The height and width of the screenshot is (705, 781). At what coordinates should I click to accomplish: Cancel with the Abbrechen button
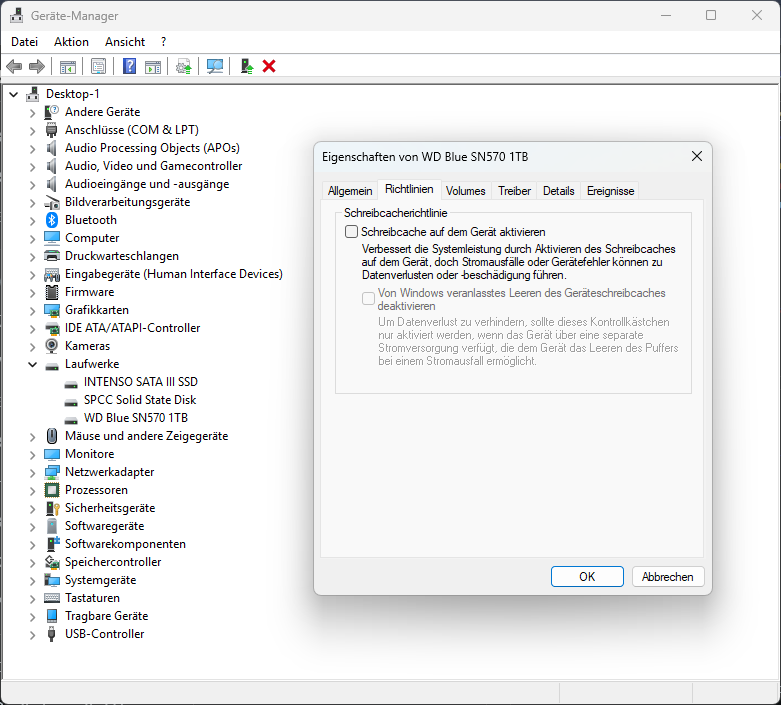click(x=667, y=576)
